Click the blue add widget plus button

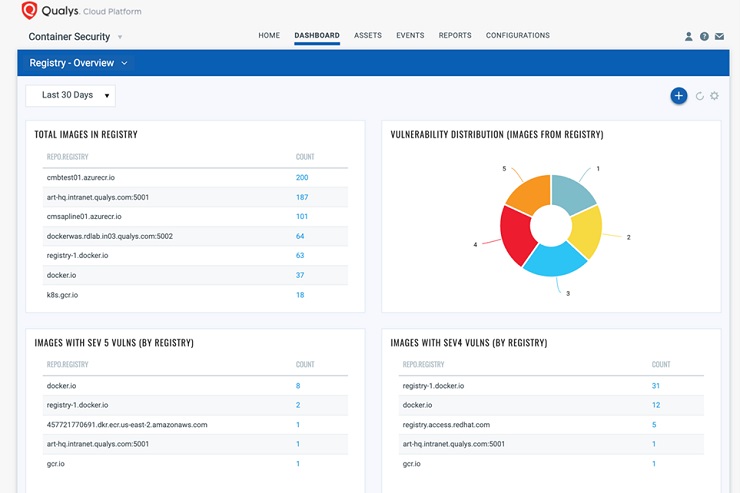coord(678,96)
